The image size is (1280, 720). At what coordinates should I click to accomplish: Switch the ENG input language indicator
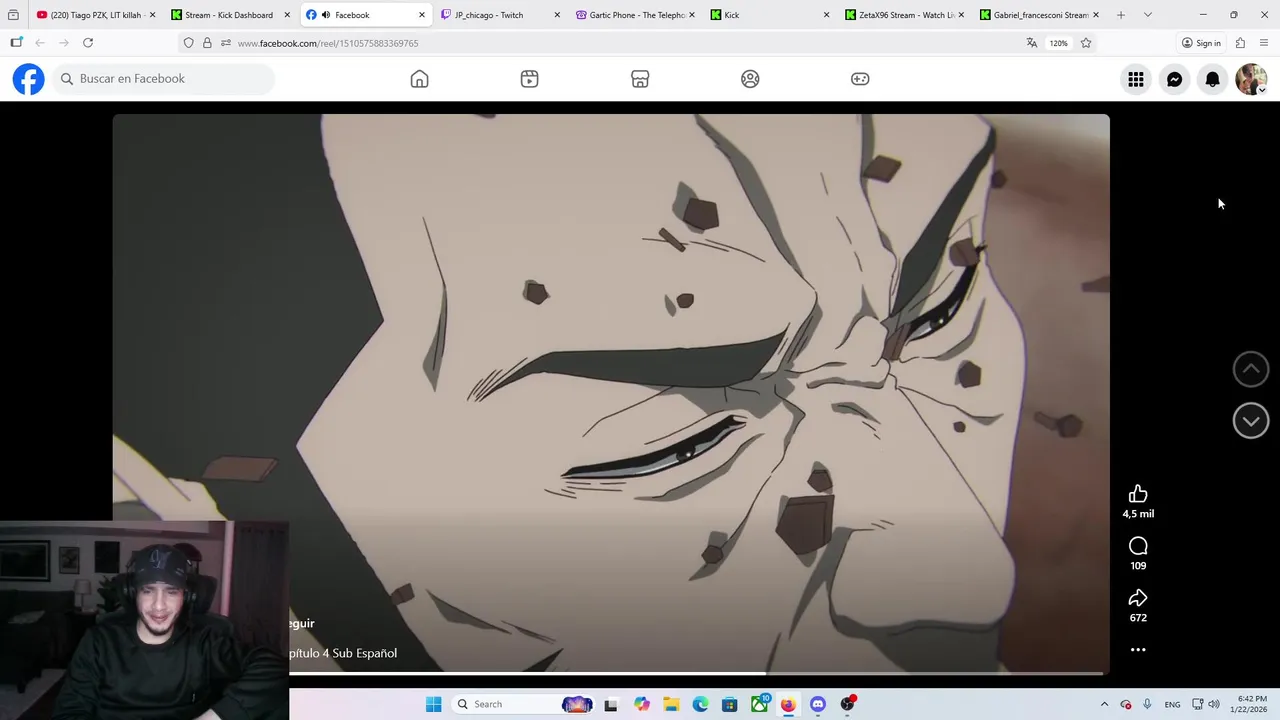[x=1172, y=704]
